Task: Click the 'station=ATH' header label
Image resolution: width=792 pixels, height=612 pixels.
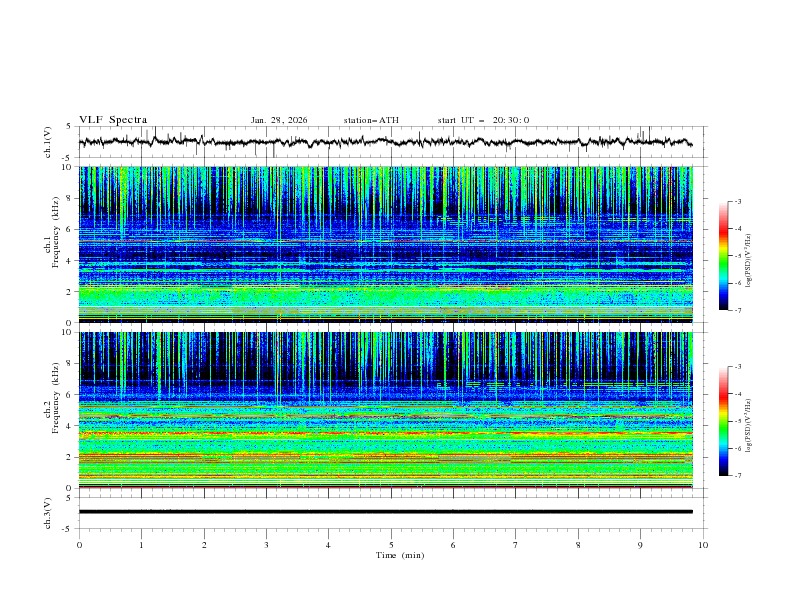Action: click(371, 120)
